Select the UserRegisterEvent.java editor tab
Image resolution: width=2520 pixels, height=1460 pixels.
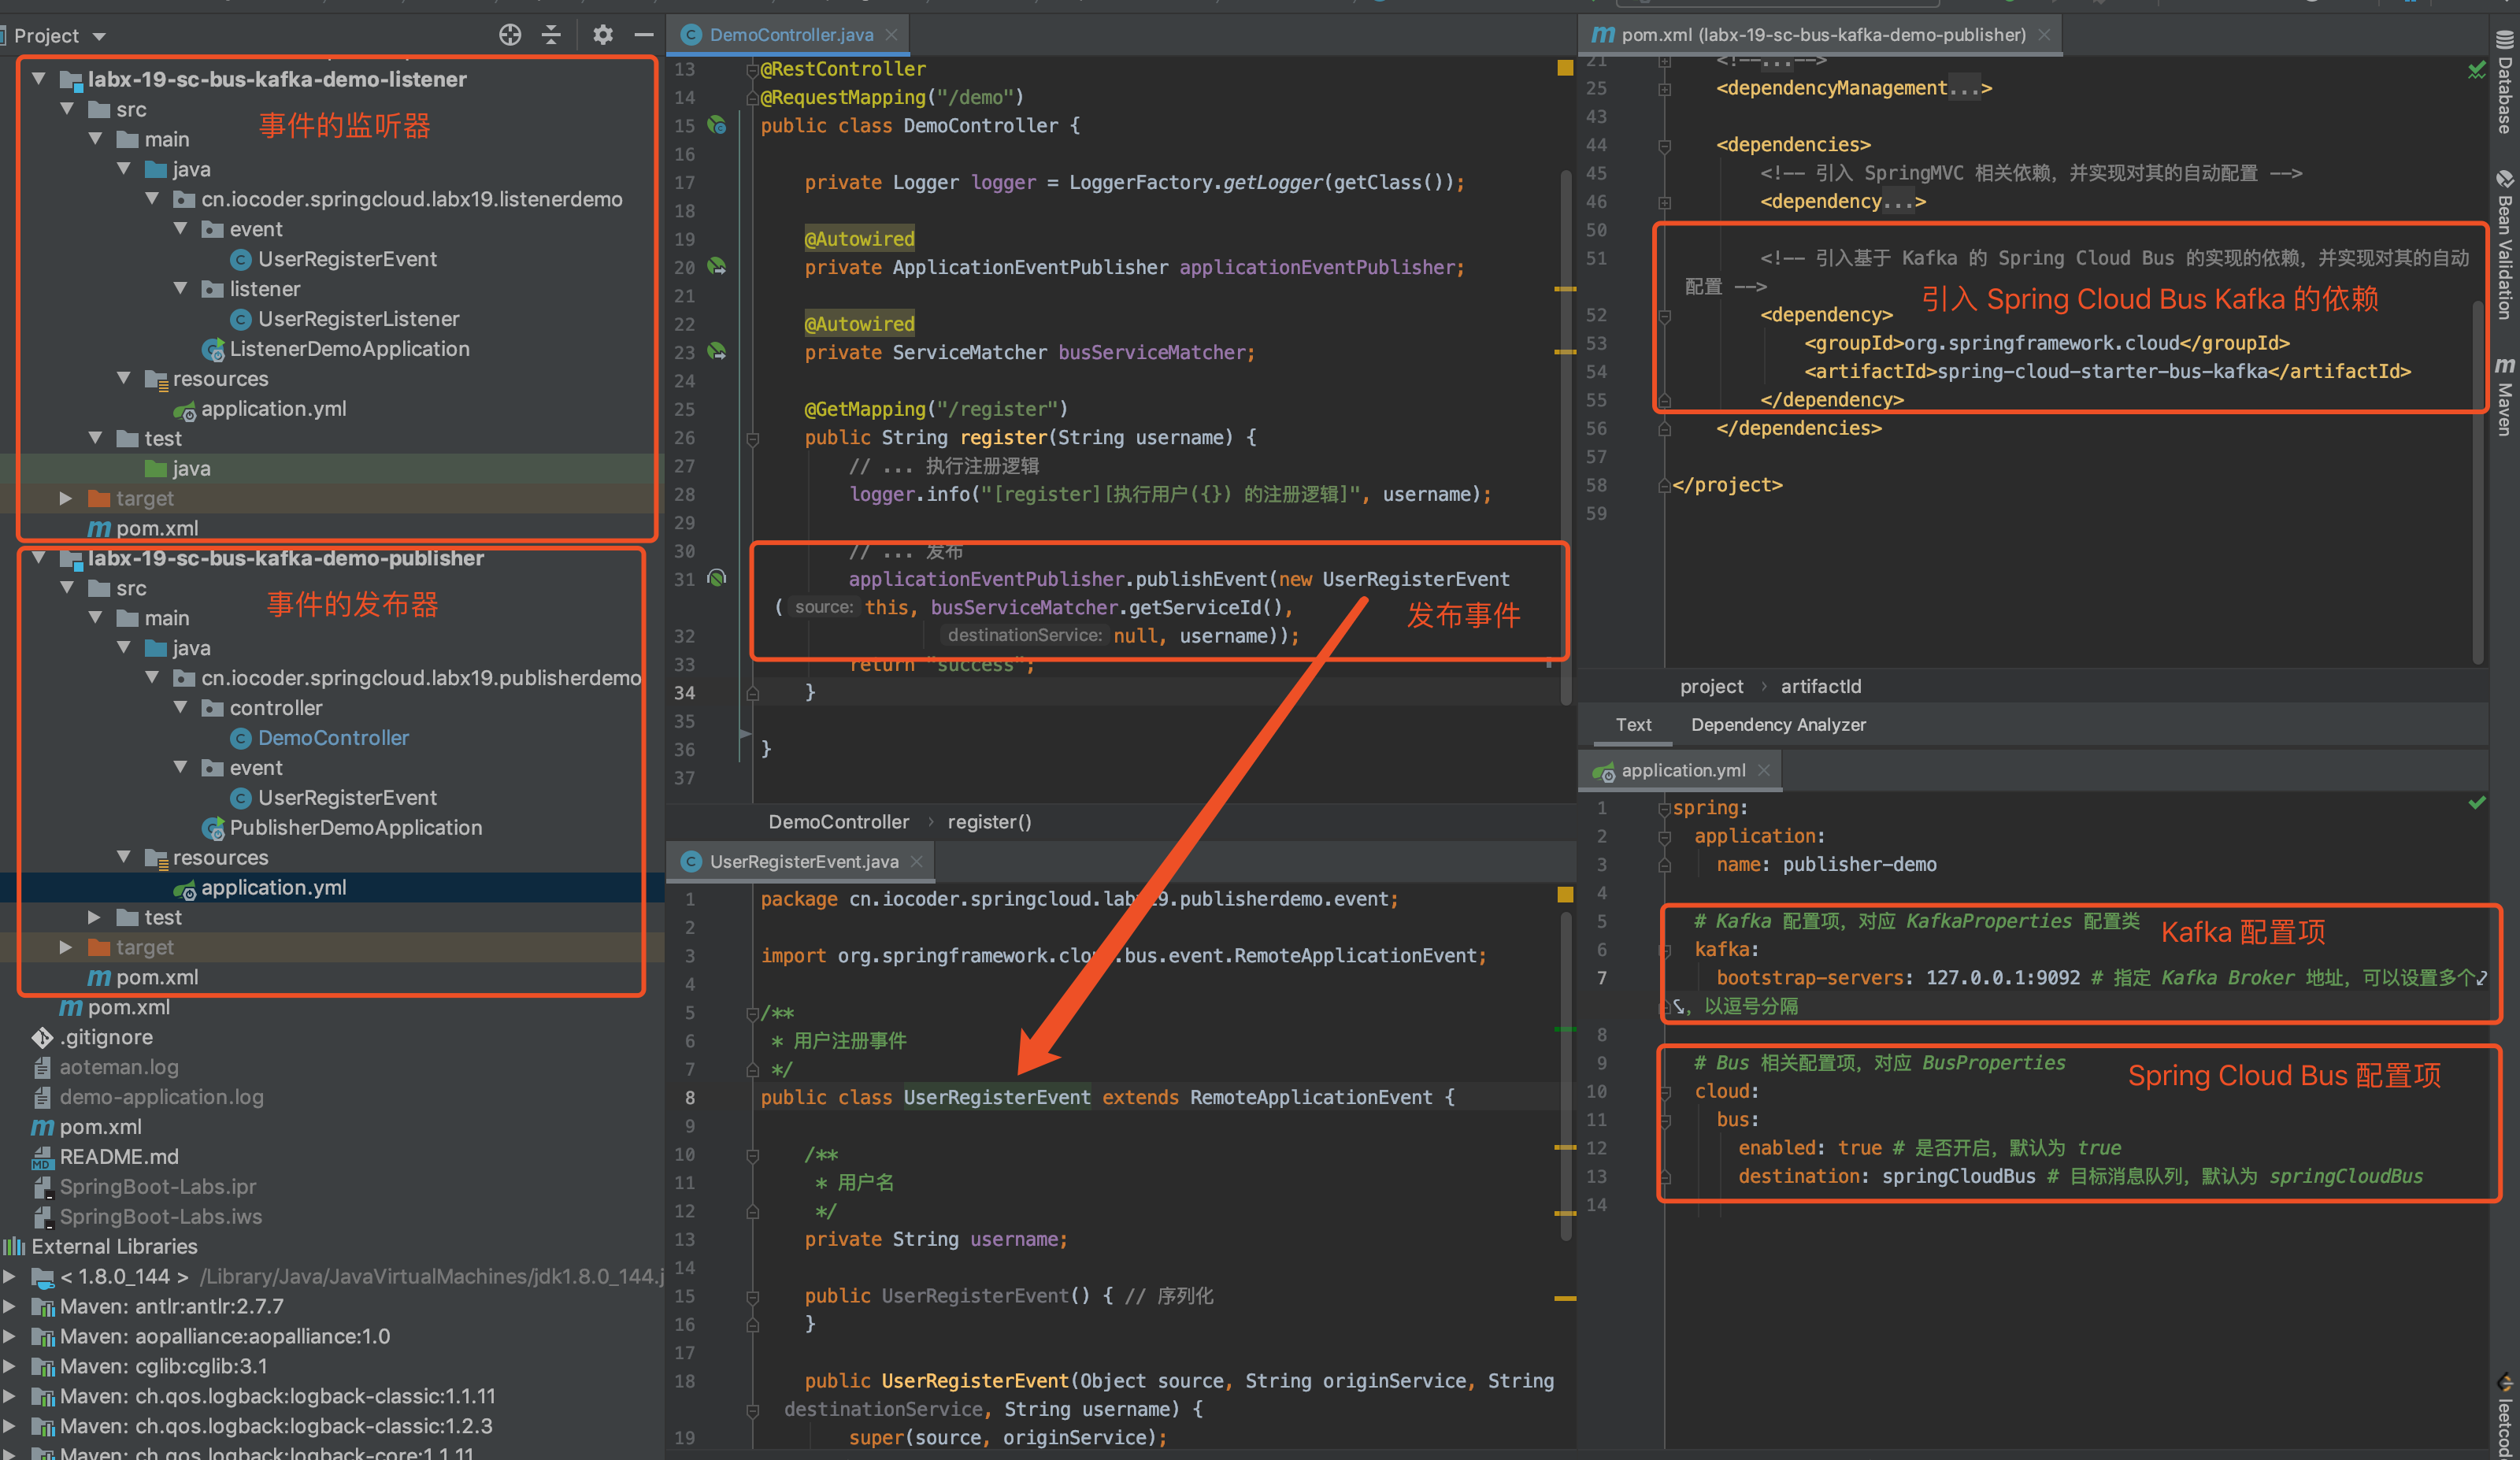[x=803, y=862]
